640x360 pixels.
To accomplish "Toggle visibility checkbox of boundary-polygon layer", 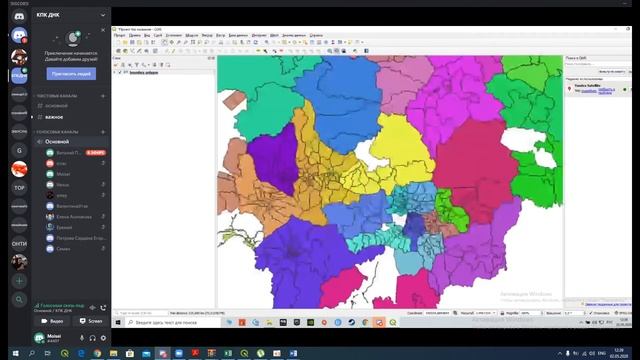I will (x=120, y=72).
